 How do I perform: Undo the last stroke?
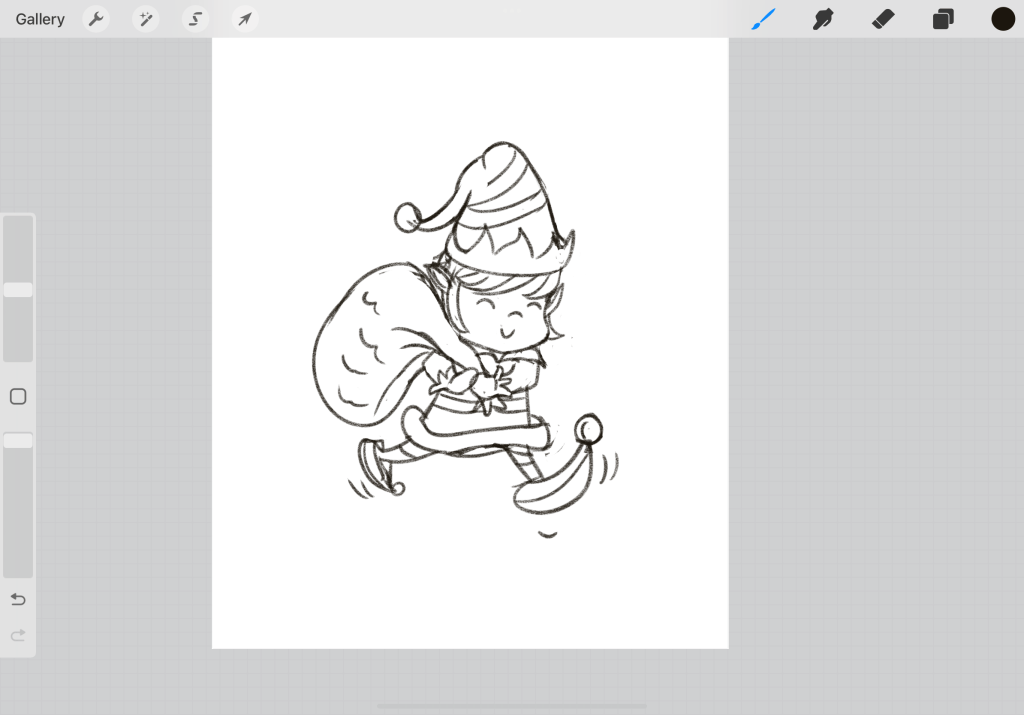18,600
